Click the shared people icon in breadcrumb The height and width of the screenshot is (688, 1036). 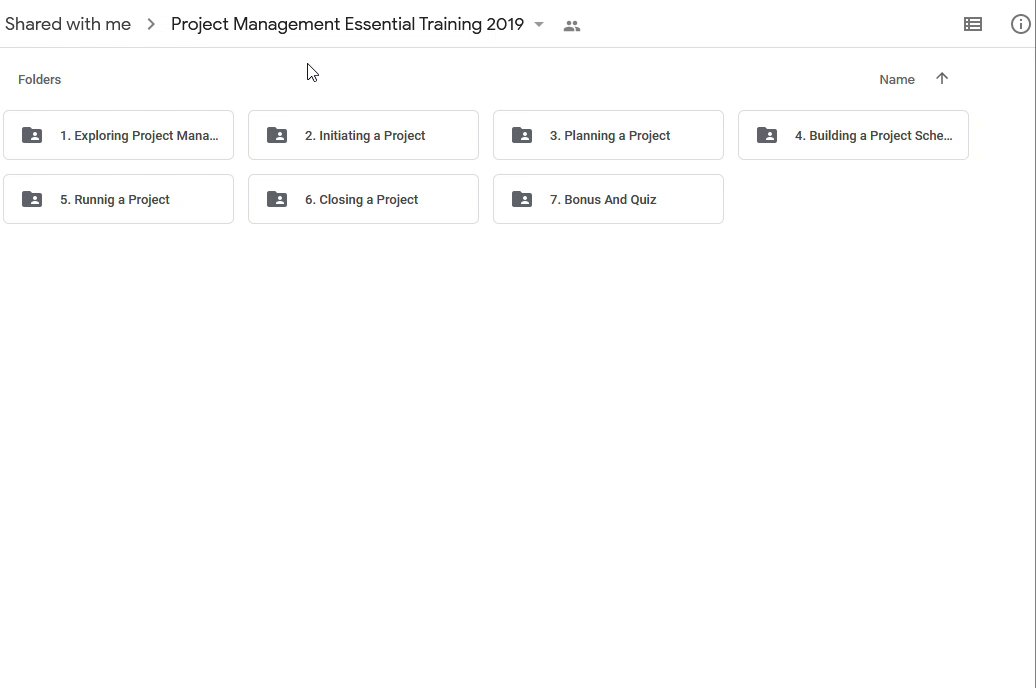point(572,26)
